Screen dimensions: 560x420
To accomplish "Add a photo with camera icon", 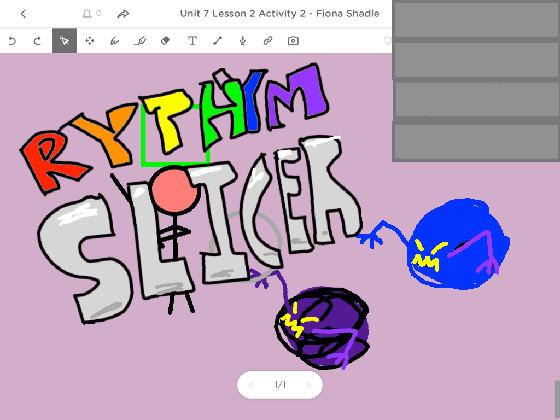I will click(293, 41).
